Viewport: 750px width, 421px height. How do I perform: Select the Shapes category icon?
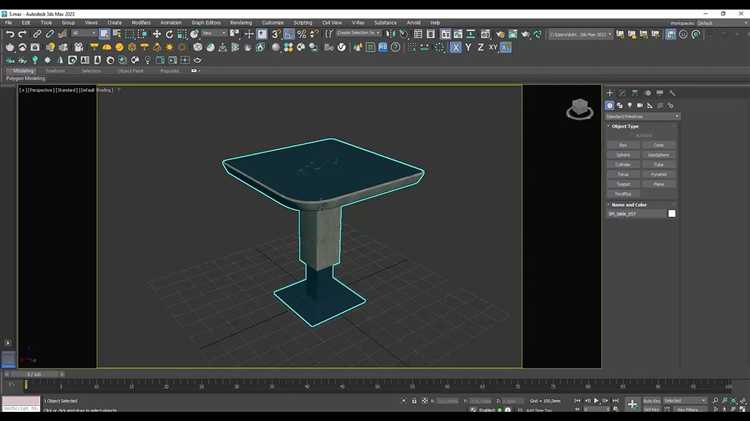coord(620,105)
